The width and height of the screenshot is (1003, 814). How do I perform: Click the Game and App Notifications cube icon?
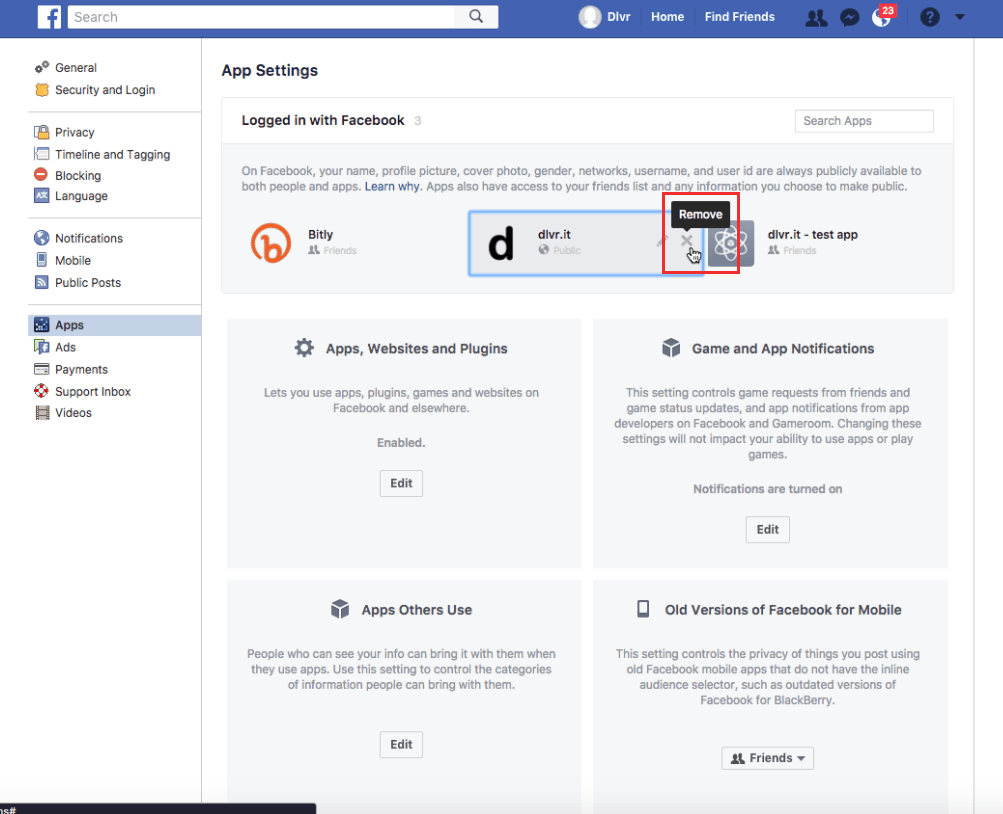click(x=671, y=348)
